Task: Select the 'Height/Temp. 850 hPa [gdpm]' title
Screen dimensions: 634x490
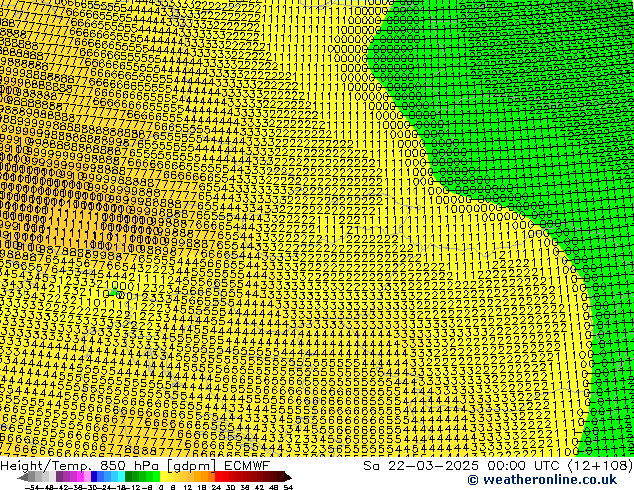Action: click(109, 466)
